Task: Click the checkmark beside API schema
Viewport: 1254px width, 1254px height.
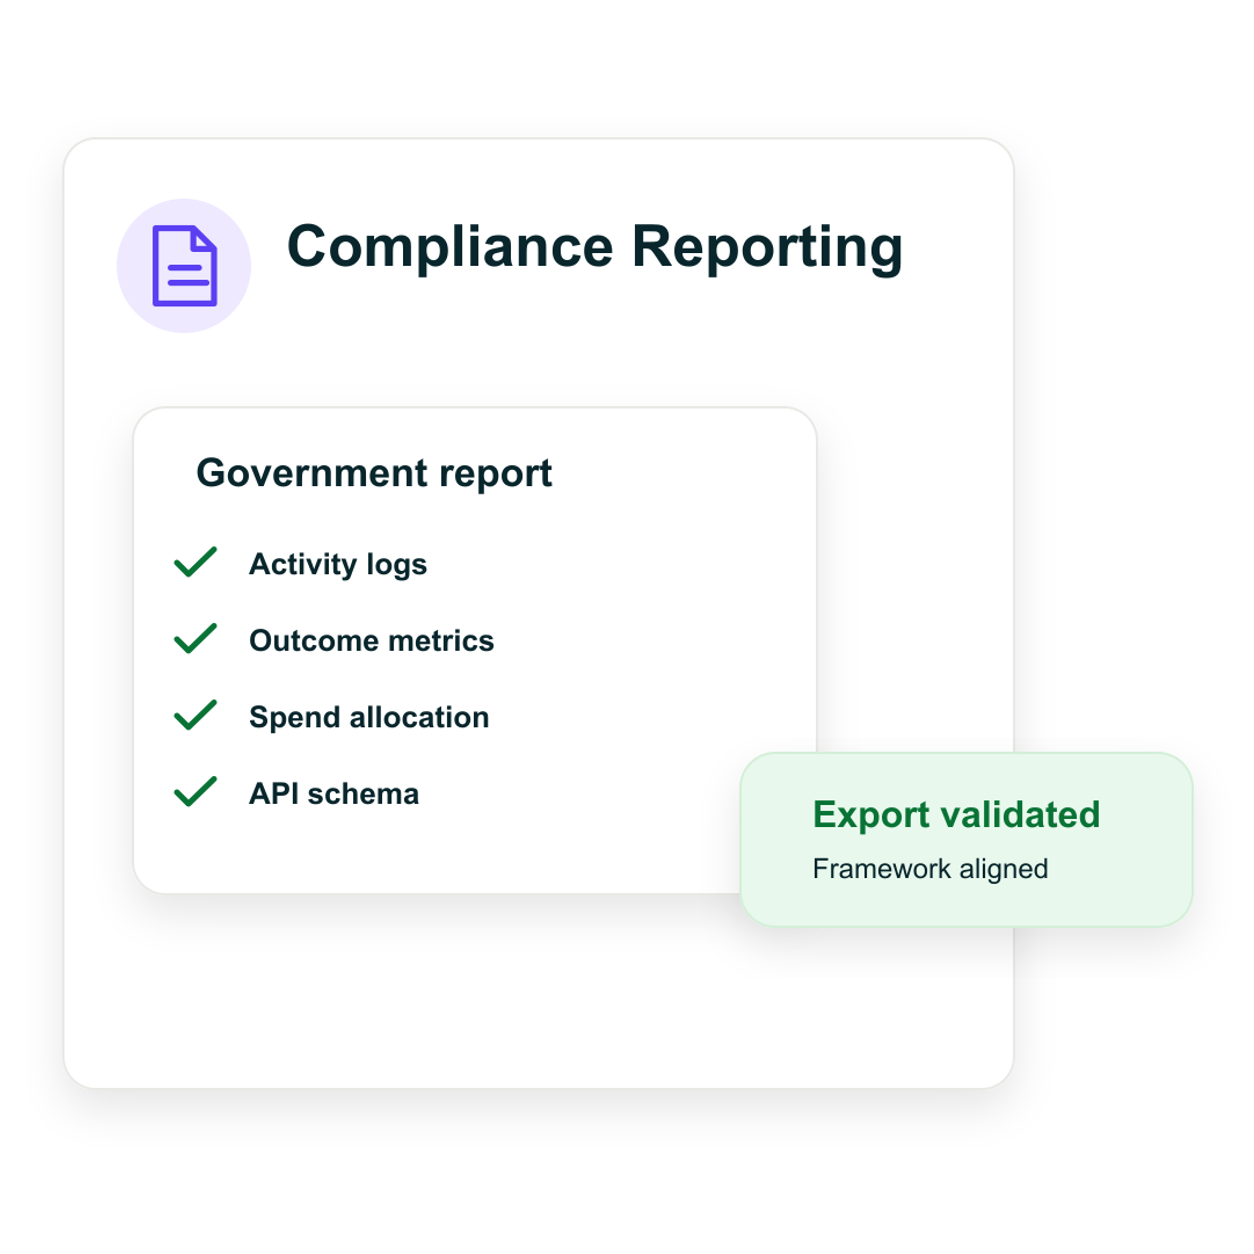Action: (x=195, y=792)
